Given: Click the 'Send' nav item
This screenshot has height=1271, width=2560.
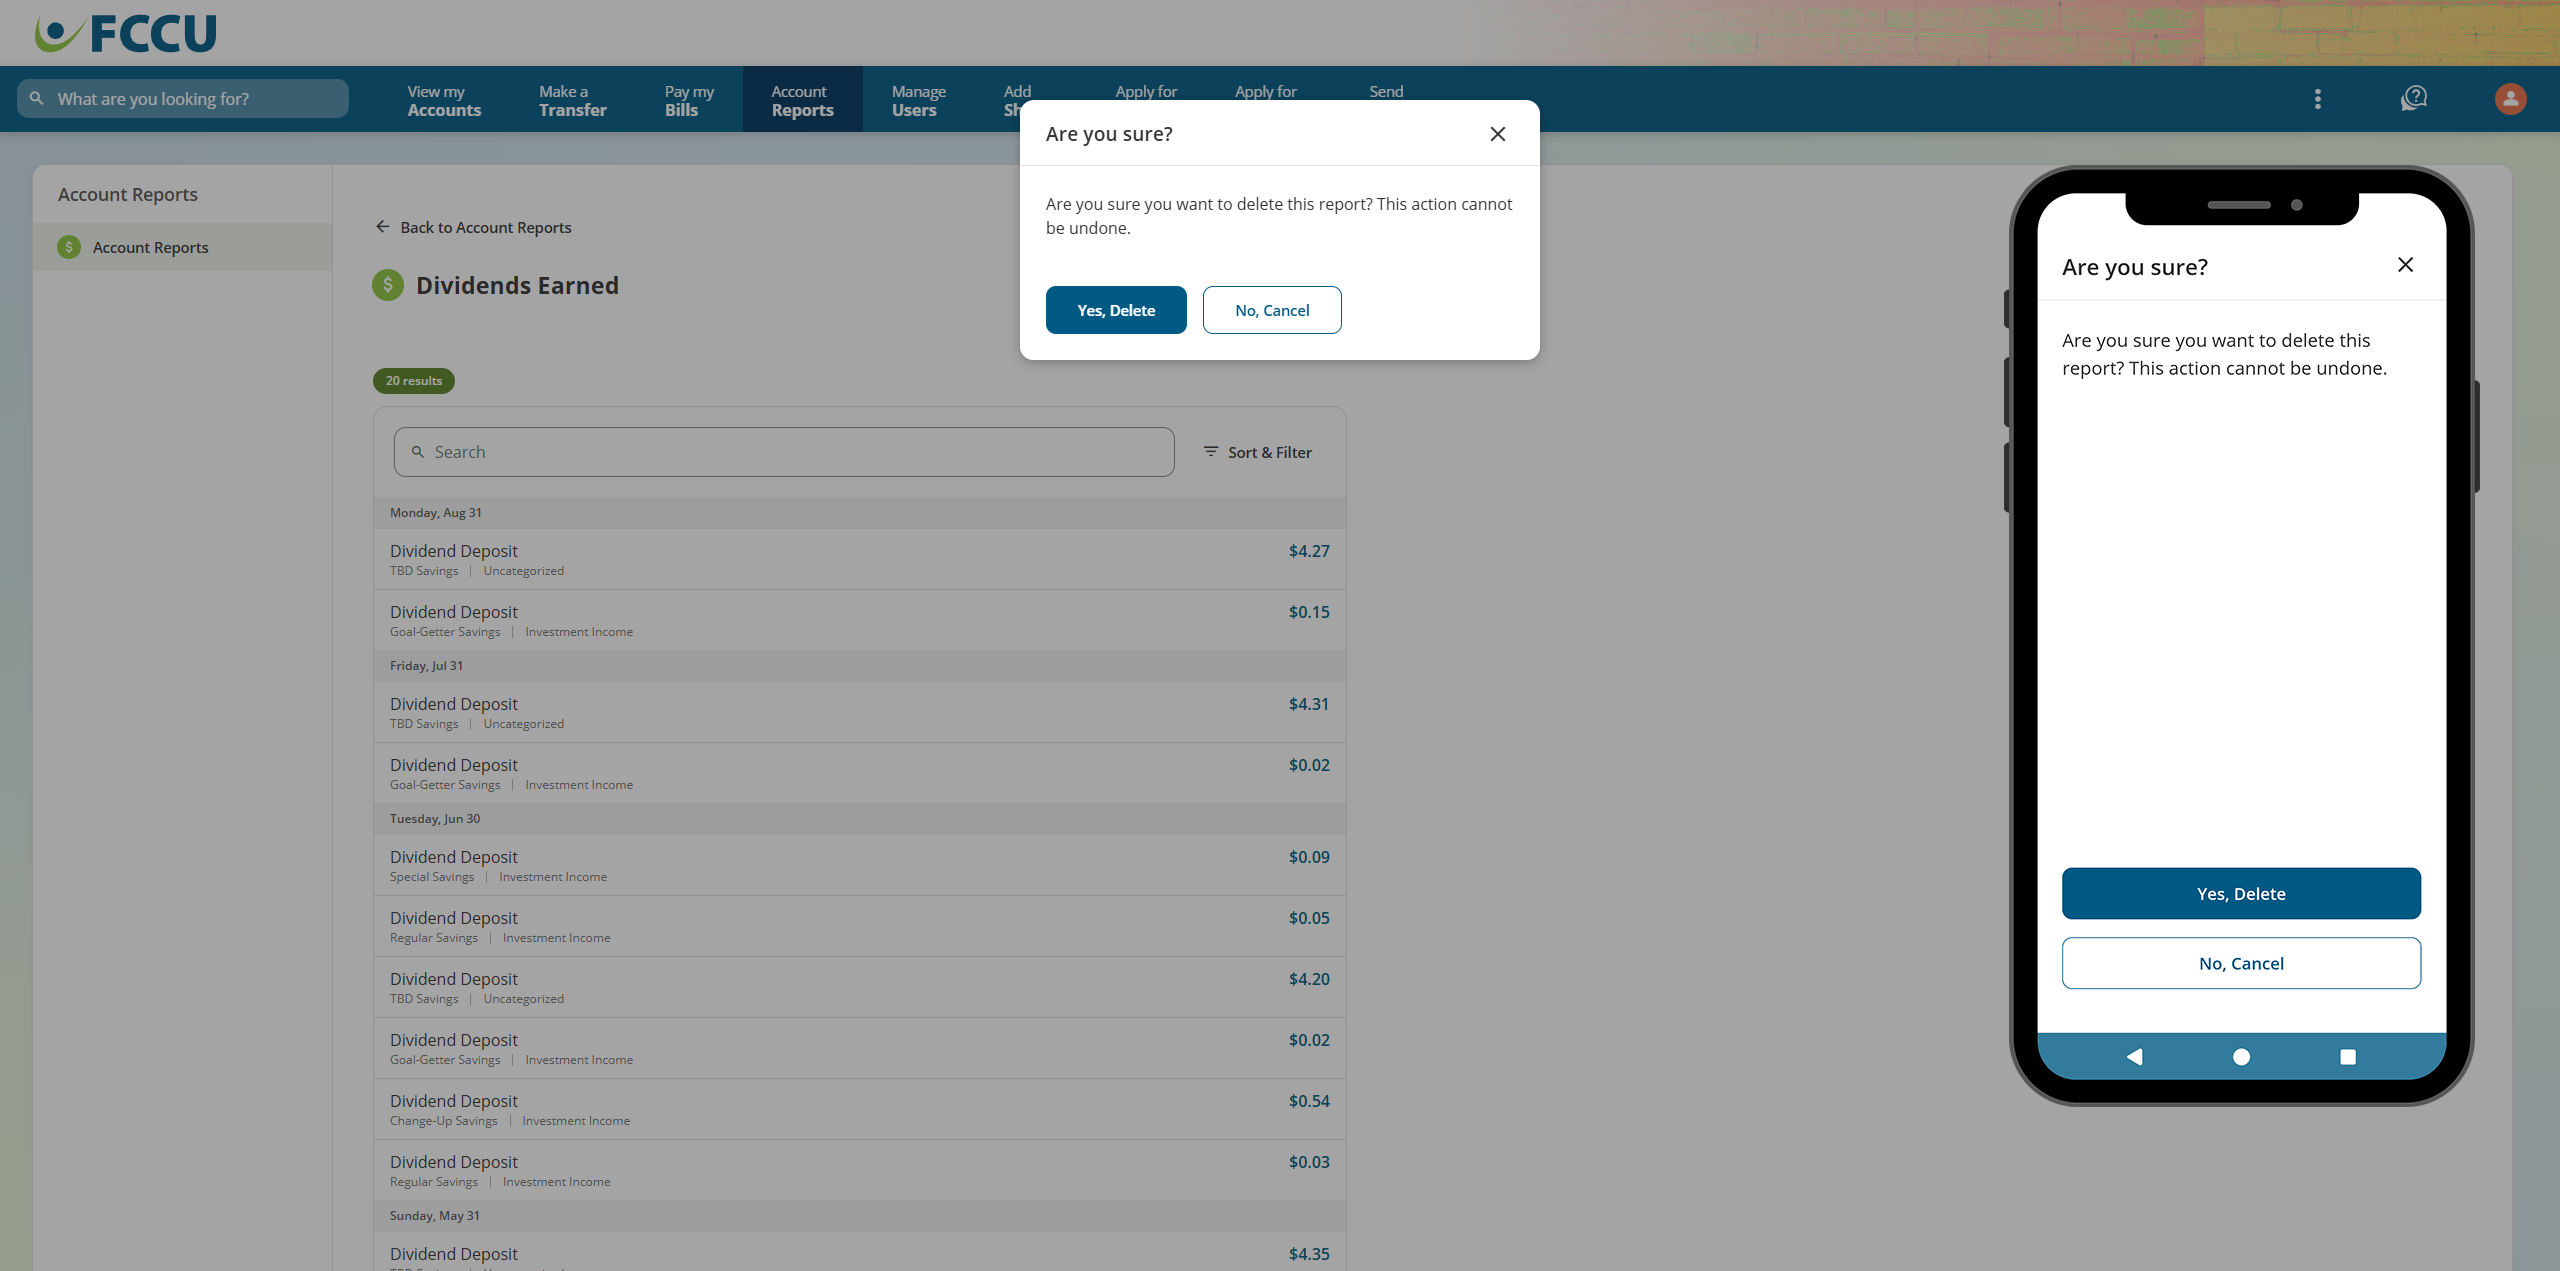Looking at the screenshot, I should pos(1386,91).
